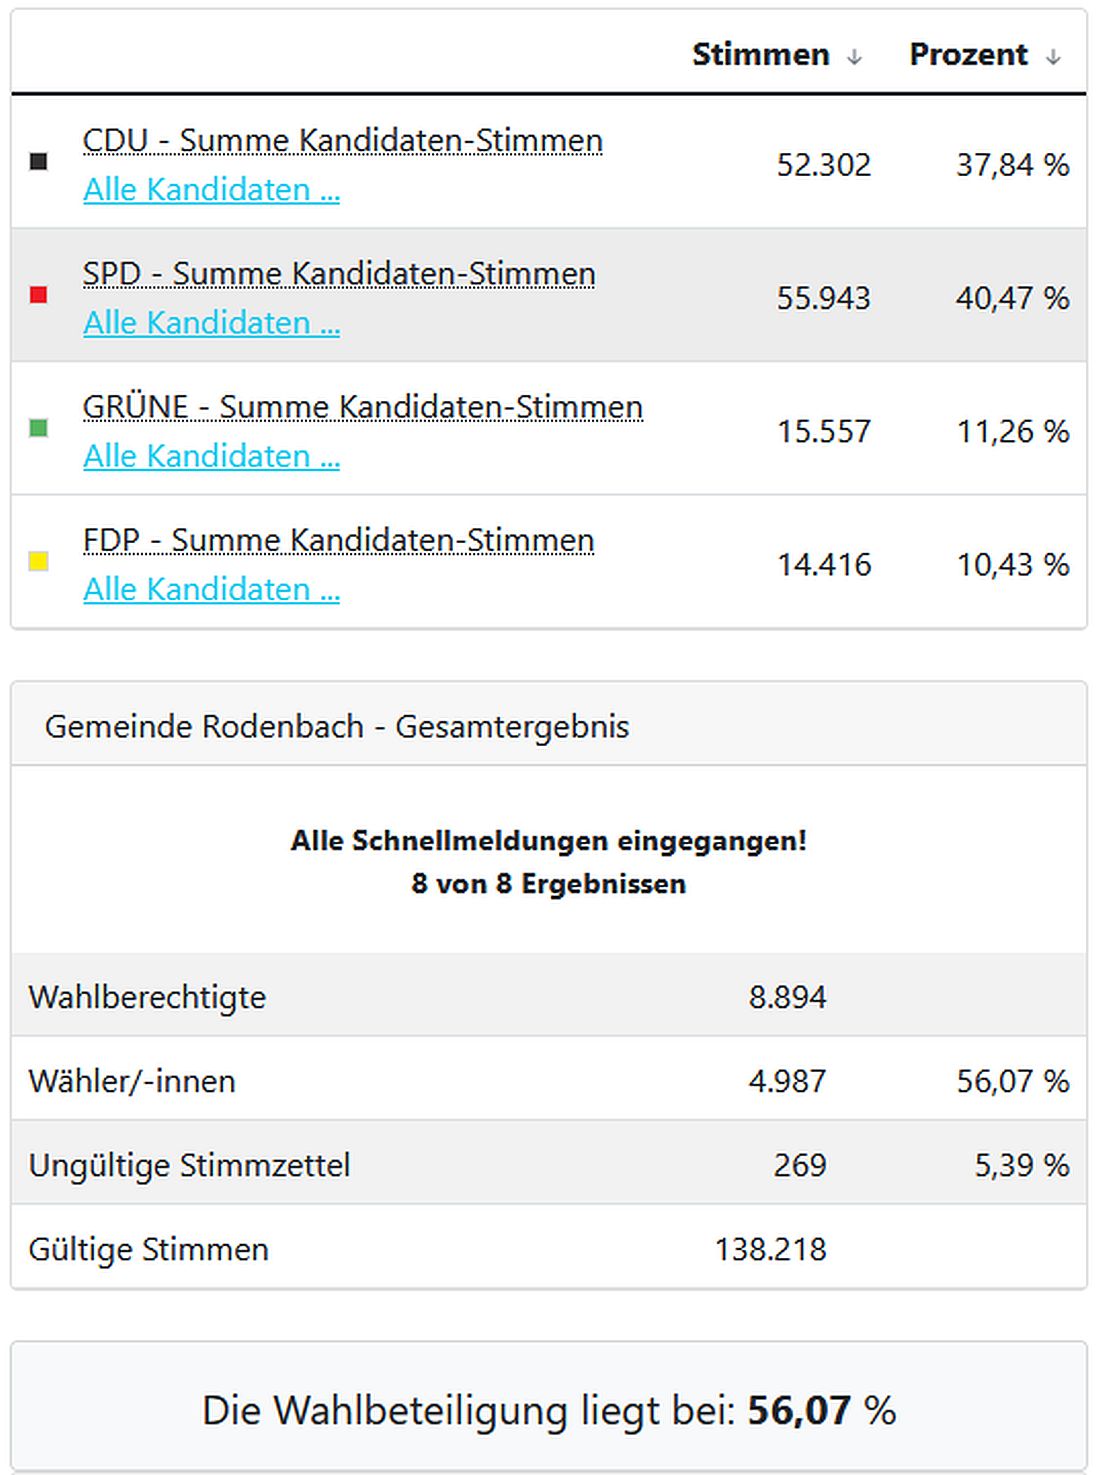Sort results by the Stimmen column
This screenshot has height=1475, width=1100.
pyautogui.click(x=760, y=55)
